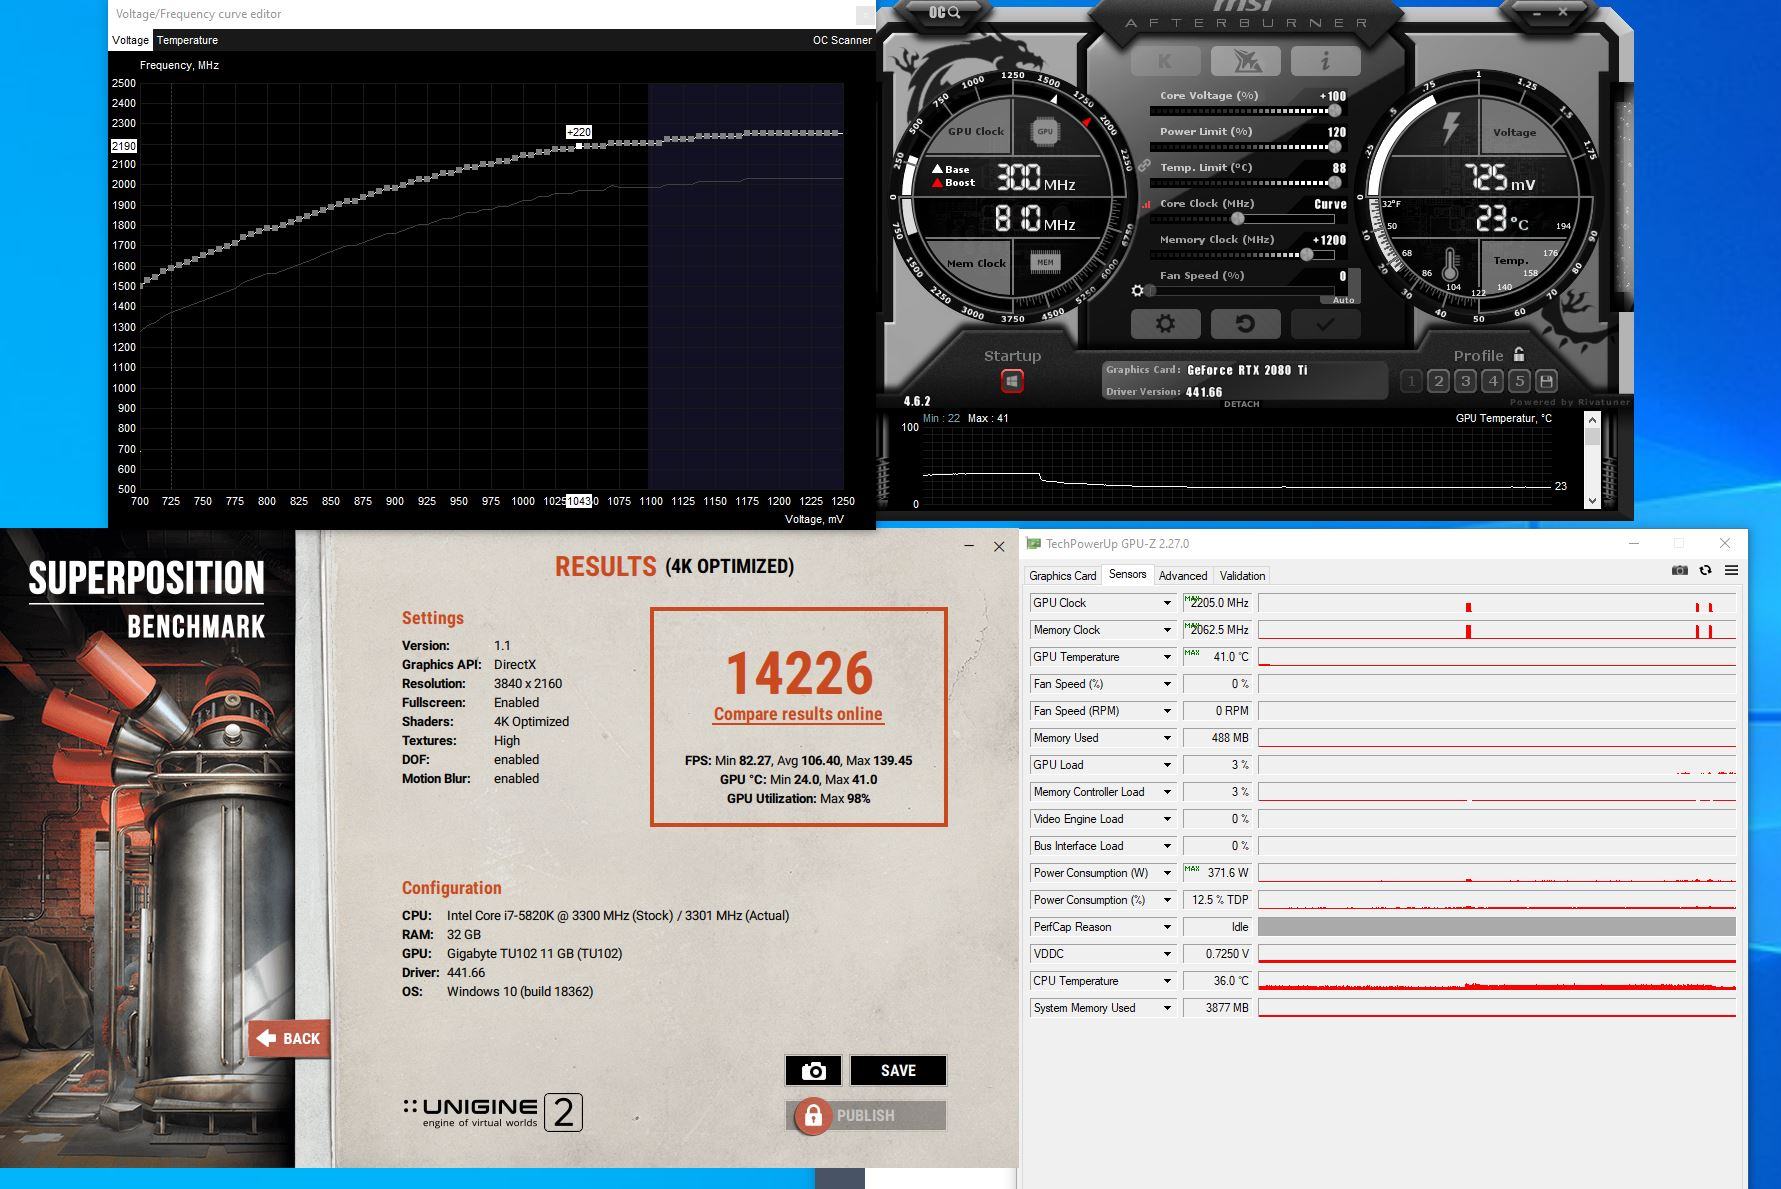The width and height of the screenshot is (1781, 1189).
Task: Click the scroll-down arrow of the Afterburner monitoring graph
Action: [x=1593, y=501]
